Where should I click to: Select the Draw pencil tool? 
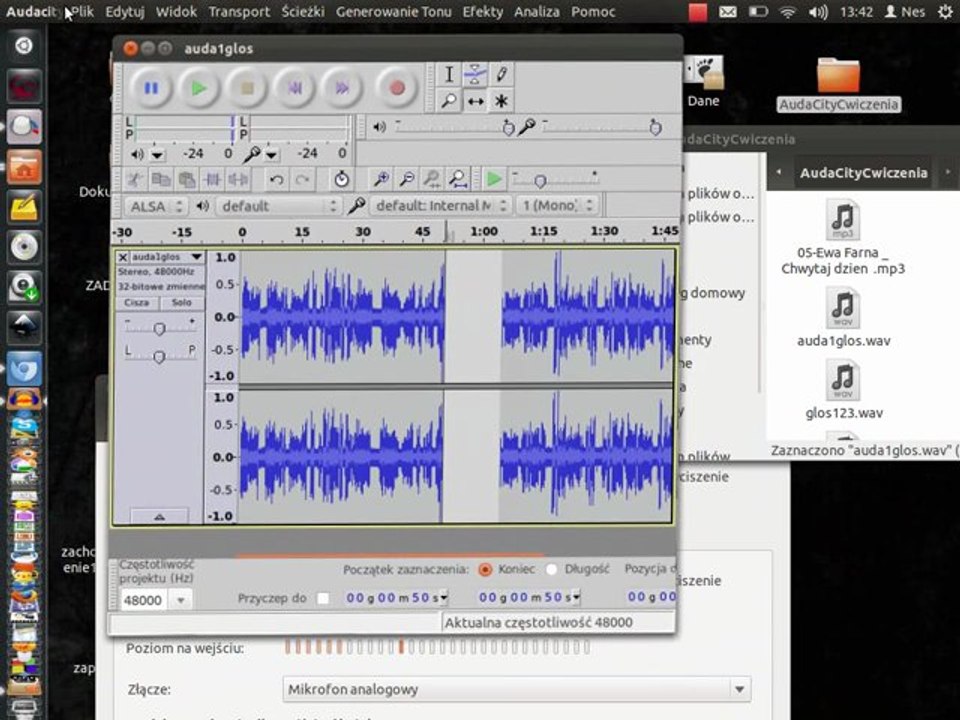(x=501, y=75)
